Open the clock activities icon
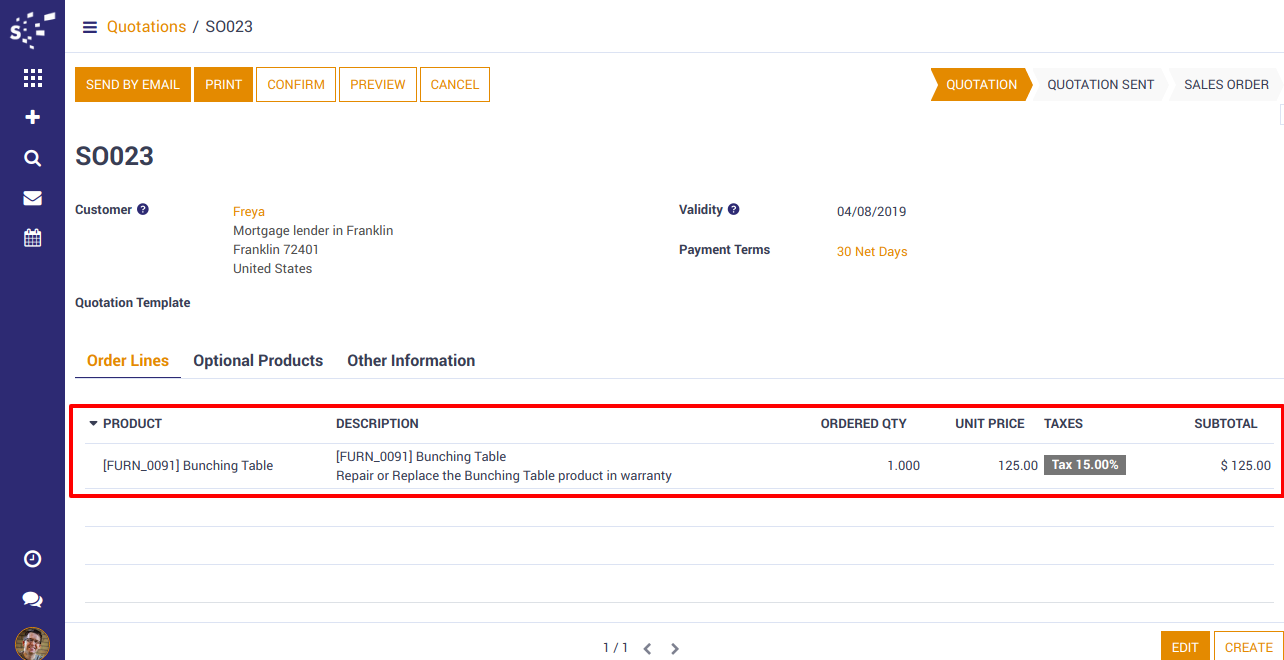 click(32, 559)
